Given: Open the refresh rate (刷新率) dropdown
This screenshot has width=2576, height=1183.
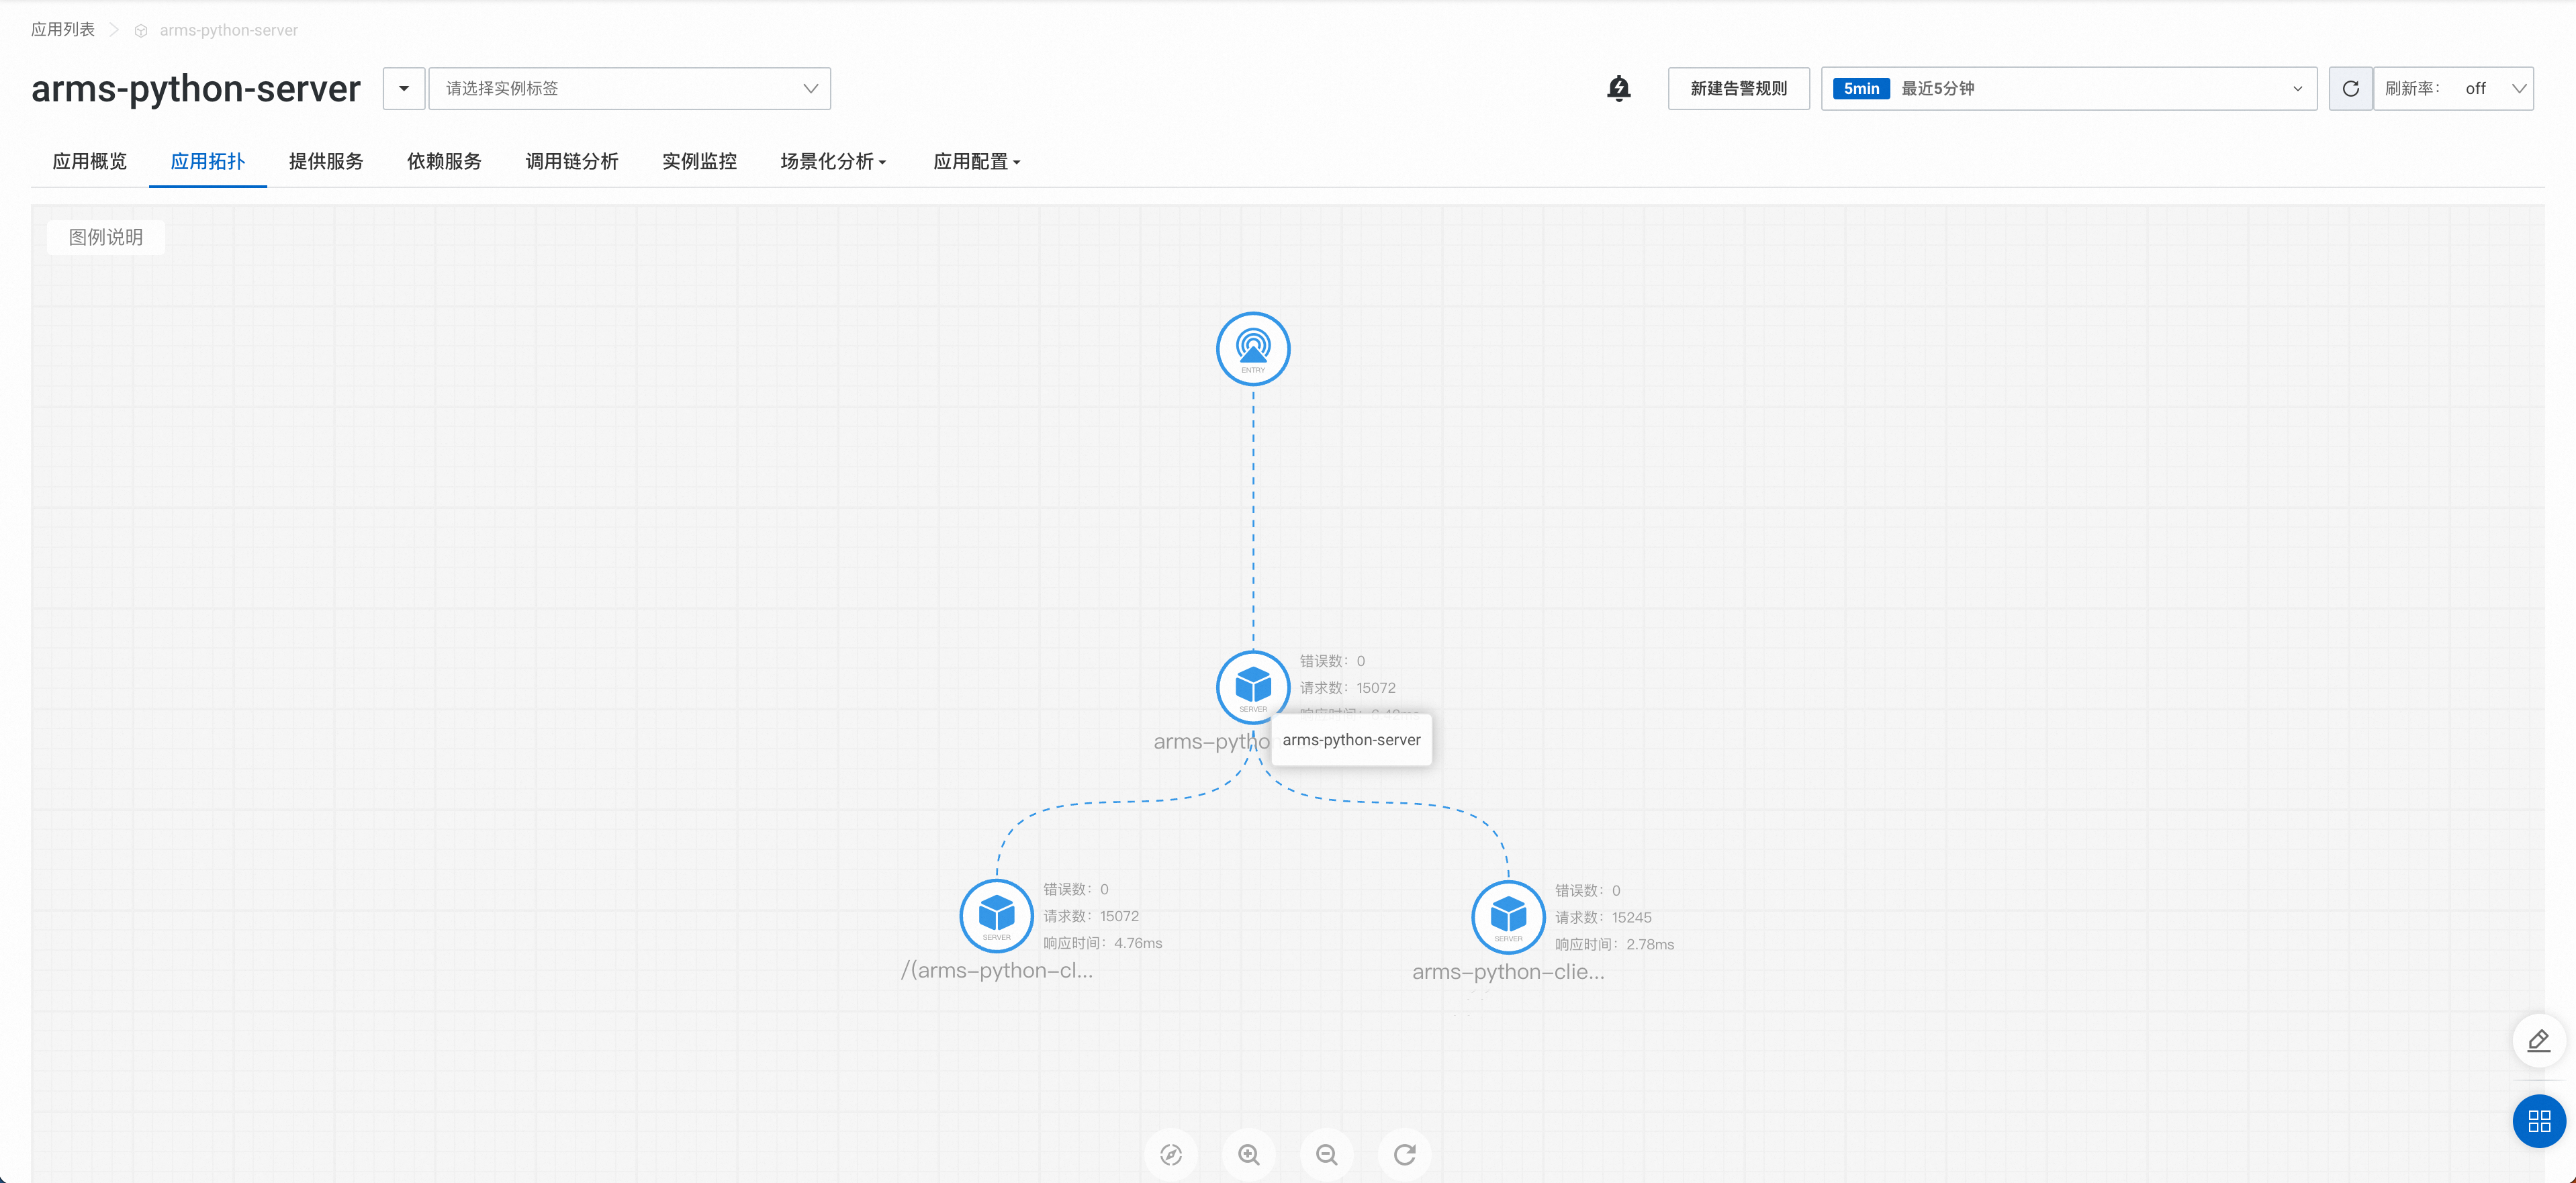Looking at the screenshot, I should point(2454,88).
